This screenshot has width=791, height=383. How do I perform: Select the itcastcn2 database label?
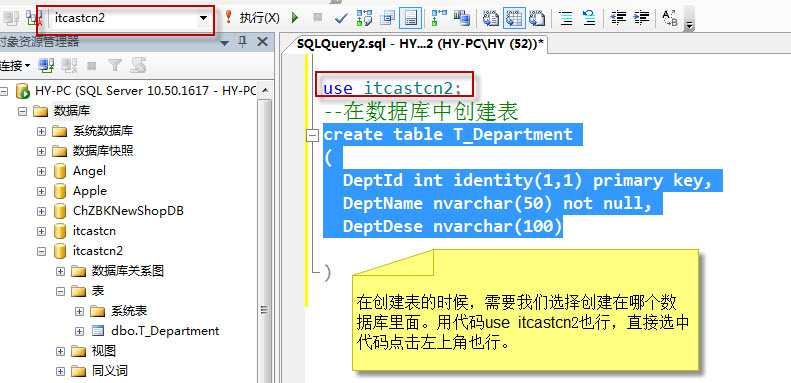pyautogui.click(x=98, y=251)
